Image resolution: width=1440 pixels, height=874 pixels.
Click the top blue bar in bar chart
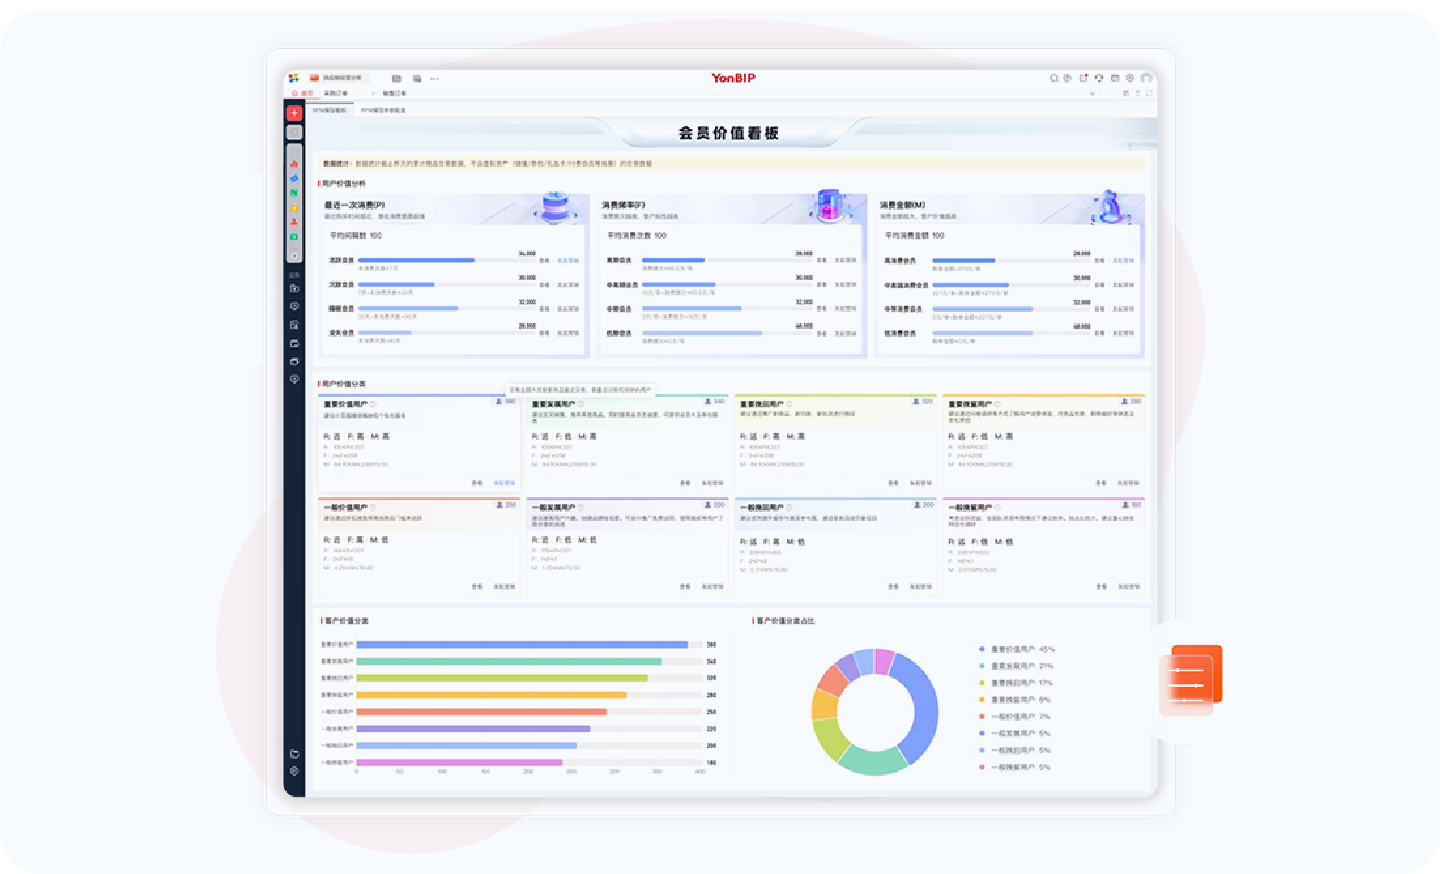(521, 645)
